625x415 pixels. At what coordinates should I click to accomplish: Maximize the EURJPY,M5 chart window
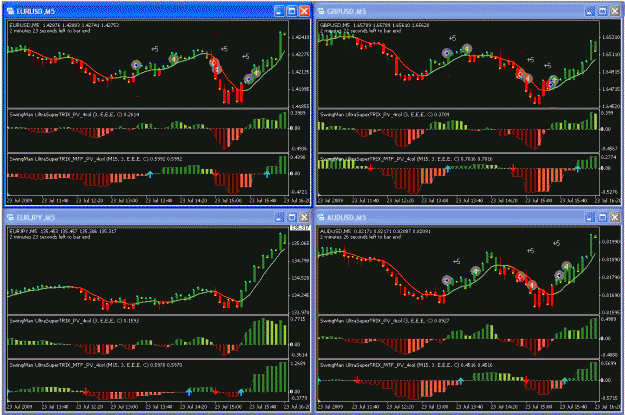[x=292, y=217]
